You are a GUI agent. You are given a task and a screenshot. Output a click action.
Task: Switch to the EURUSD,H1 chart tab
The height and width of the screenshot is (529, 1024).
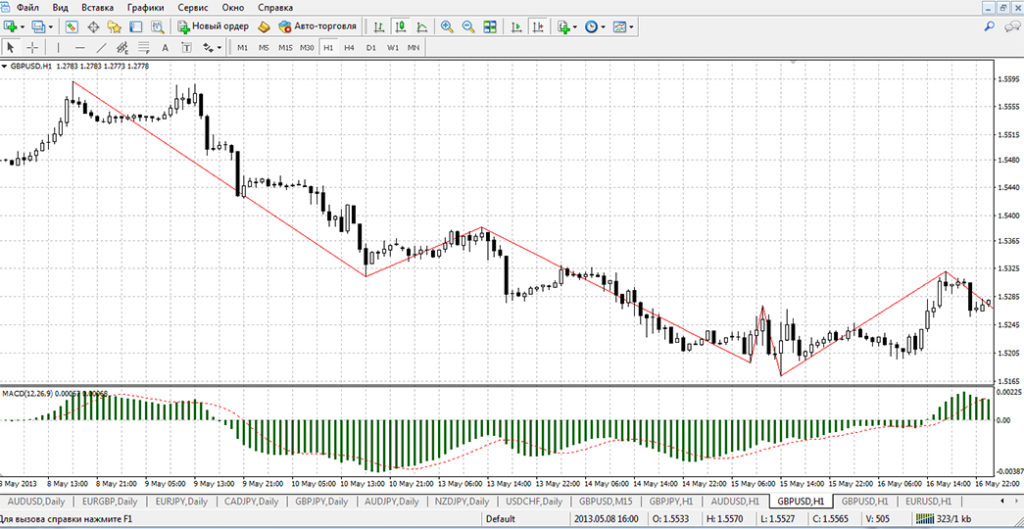tap(931, 502)
